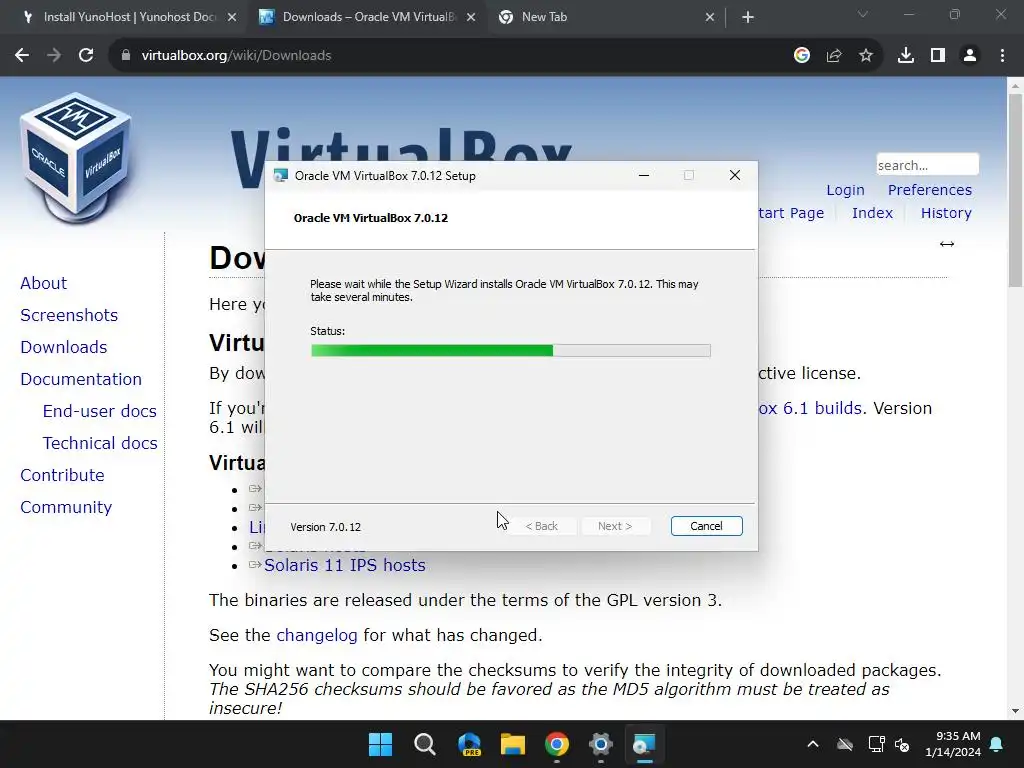The height and width of the screenshot is (768, 1024).
Task: Open the tab search chevron
Action: 863,14
